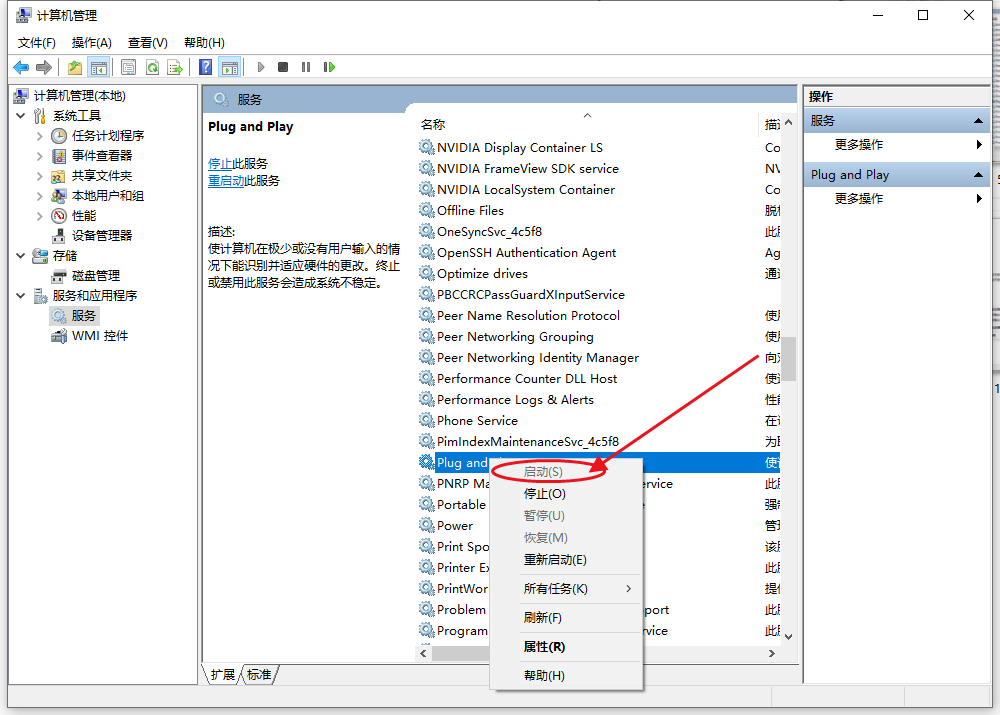
Task: Switch to the 标准 tab
Action: (259, 675)
